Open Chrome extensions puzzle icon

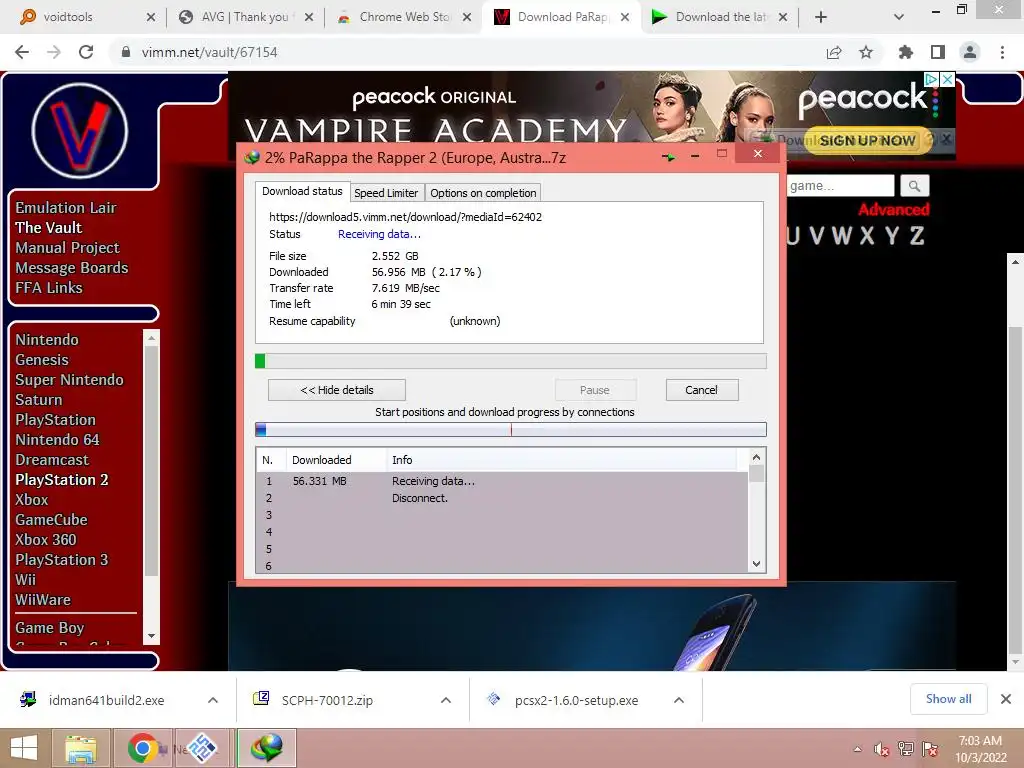coord(906,52)
